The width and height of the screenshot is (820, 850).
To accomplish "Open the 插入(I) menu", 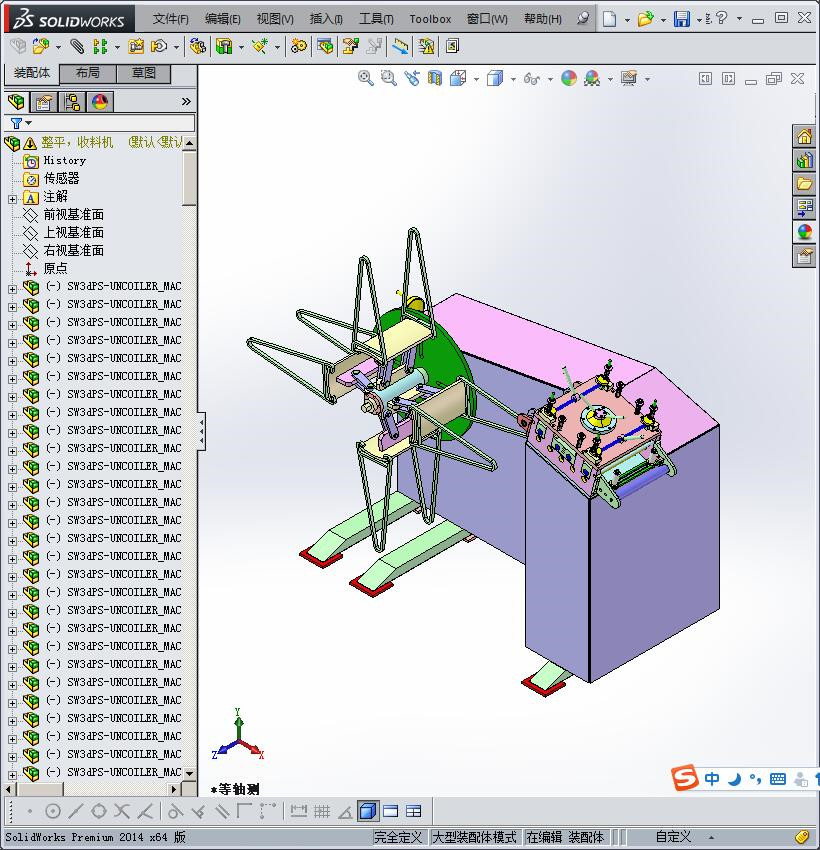I will pos(326,19).
